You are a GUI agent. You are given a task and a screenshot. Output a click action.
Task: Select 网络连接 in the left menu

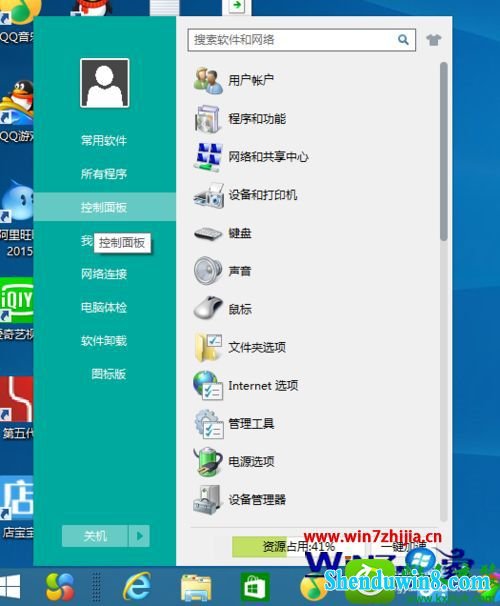[x=104, y=274]
